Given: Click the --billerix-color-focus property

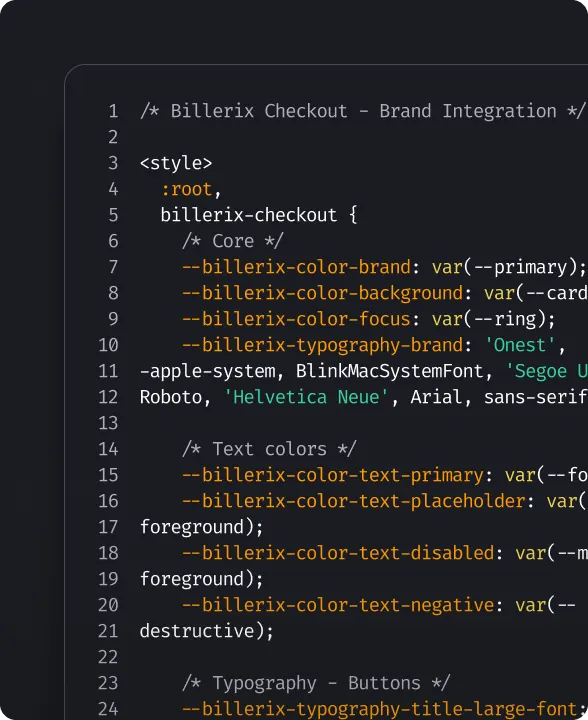Looking at the screenshot, I should [x=297, y=319].
